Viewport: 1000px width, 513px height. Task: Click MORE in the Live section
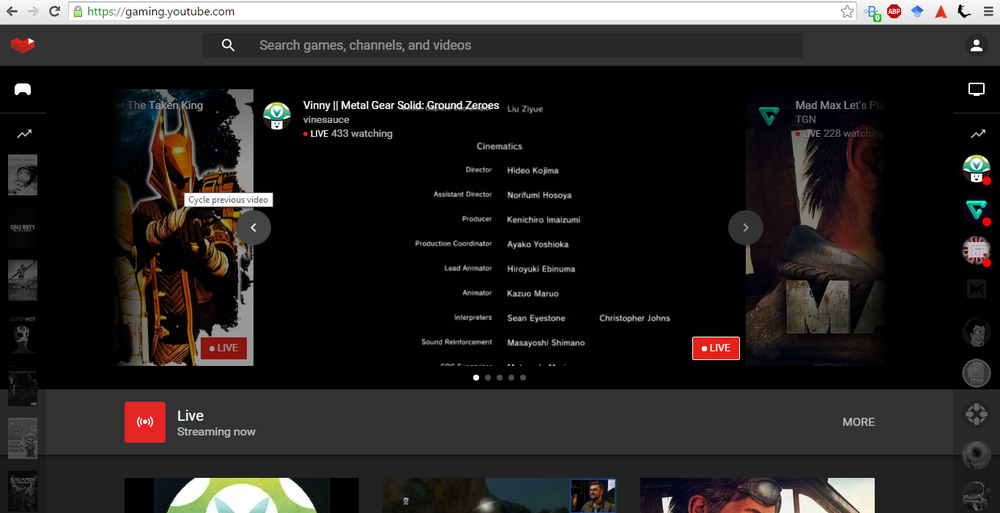(x=858, y=422)
